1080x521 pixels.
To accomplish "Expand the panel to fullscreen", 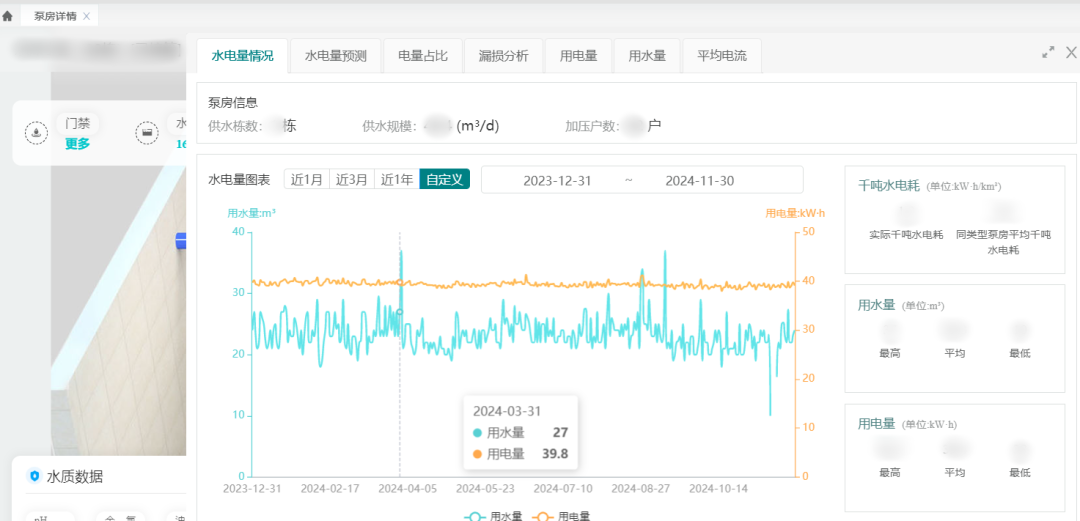I will (x=1048, y=52).
